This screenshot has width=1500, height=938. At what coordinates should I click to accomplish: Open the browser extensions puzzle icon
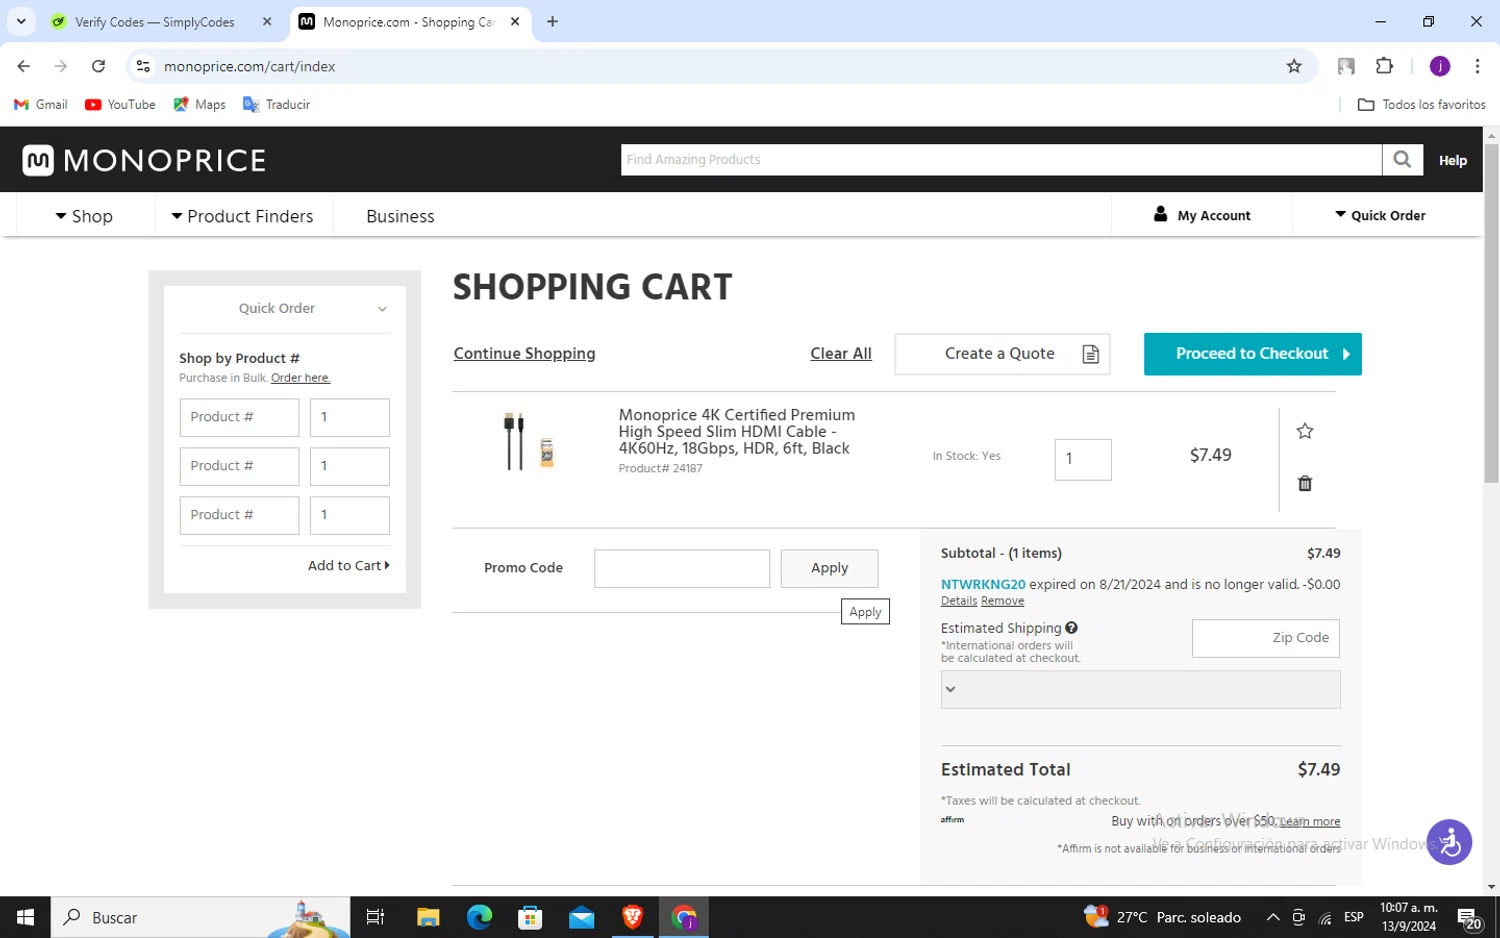click(1384, 66)
